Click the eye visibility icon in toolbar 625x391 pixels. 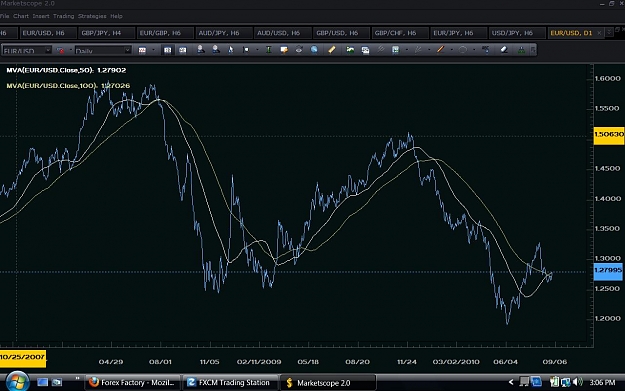click(299, 50)
